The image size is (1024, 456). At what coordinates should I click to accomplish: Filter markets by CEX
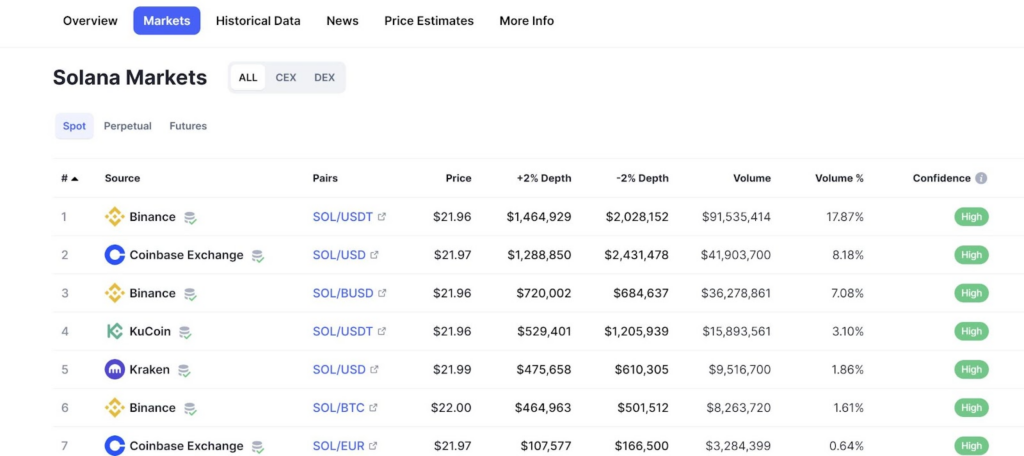click(x=285, y=78)
